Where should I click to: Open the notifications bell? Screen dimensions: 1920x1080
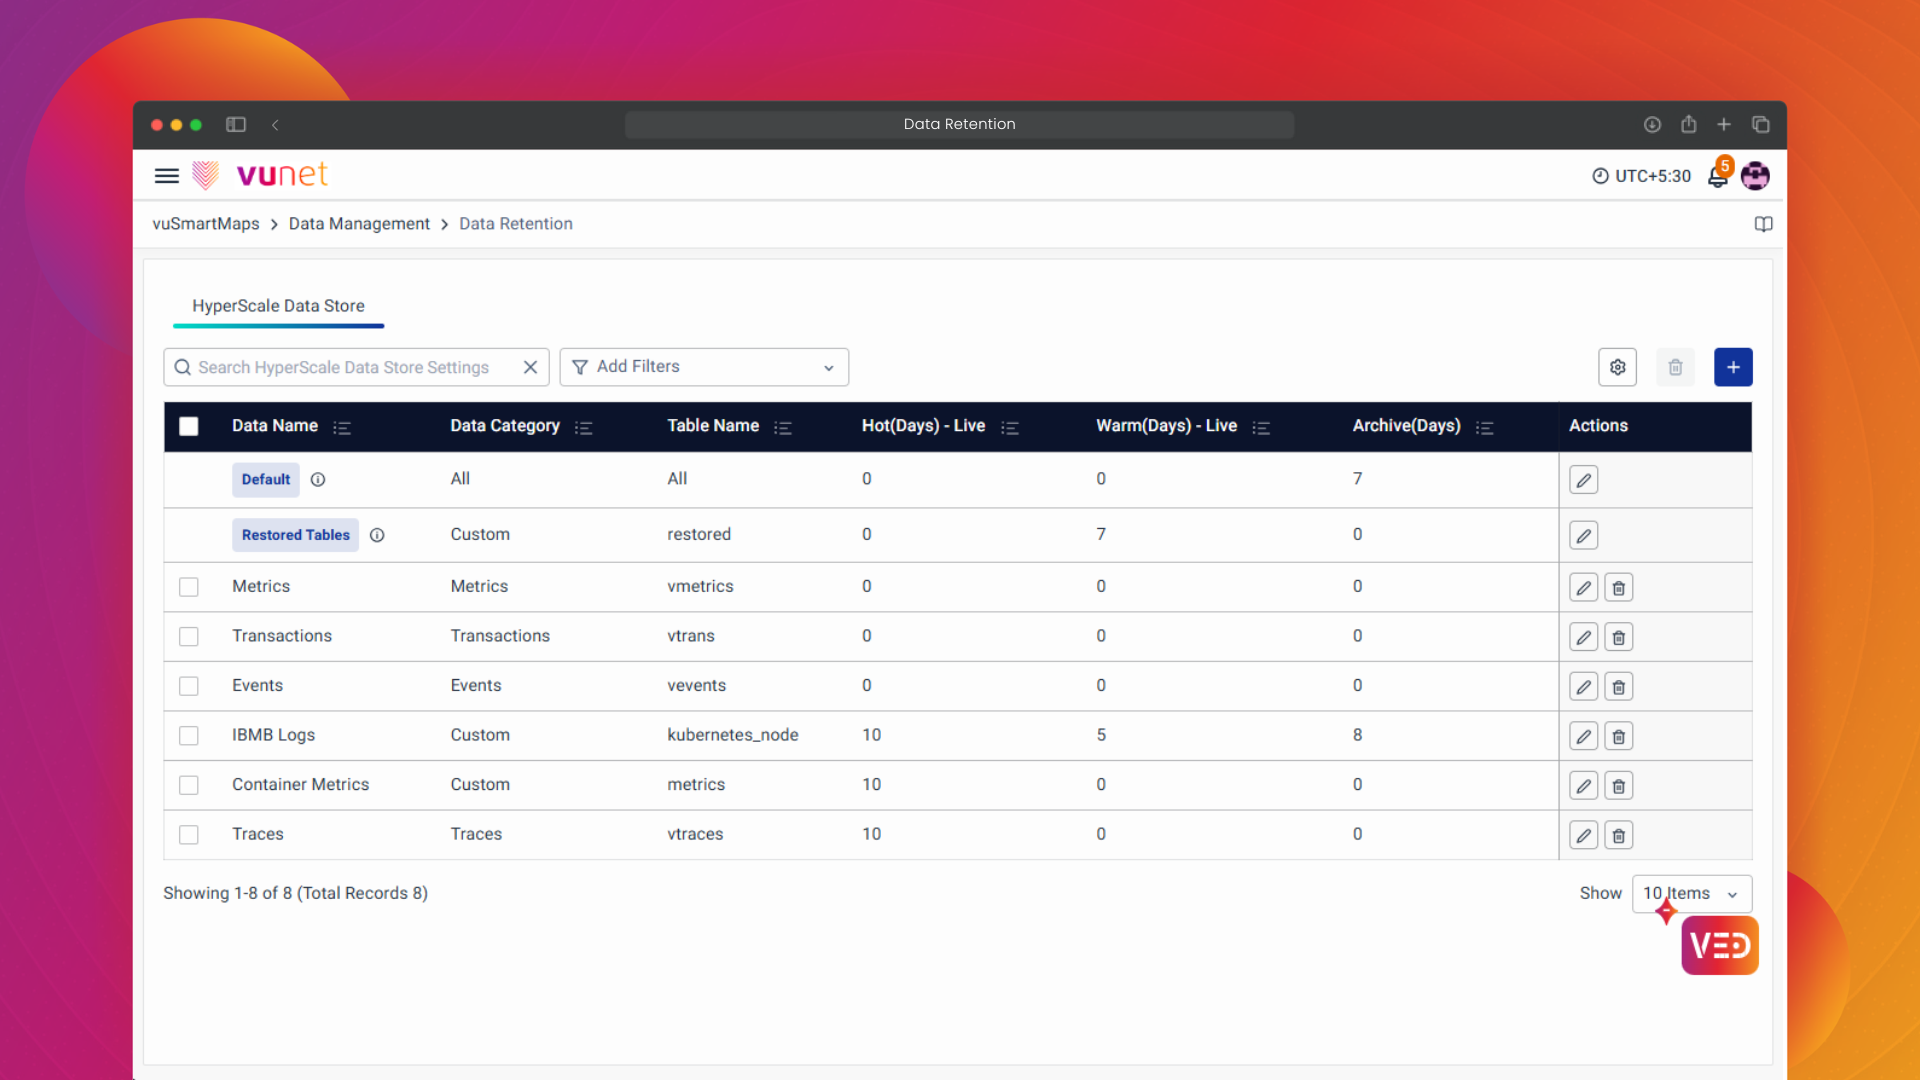point(1717,177)
